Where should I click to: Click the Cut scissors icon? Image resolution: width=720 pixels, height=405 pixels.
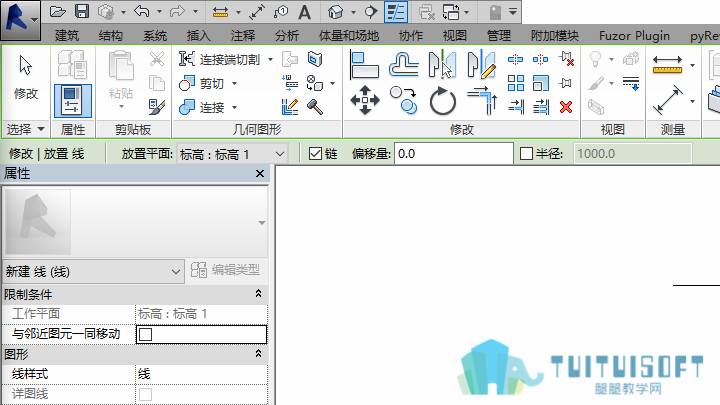coord(157,59)
